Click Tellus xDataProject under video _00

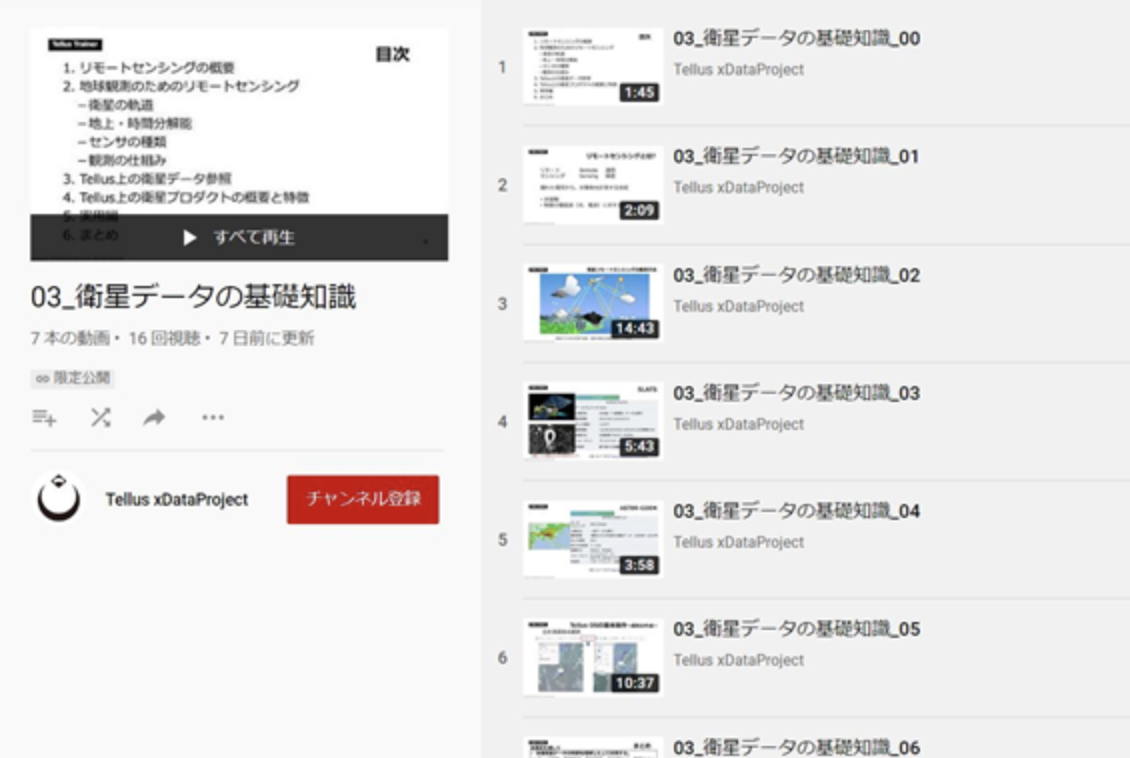click(739, 70)
